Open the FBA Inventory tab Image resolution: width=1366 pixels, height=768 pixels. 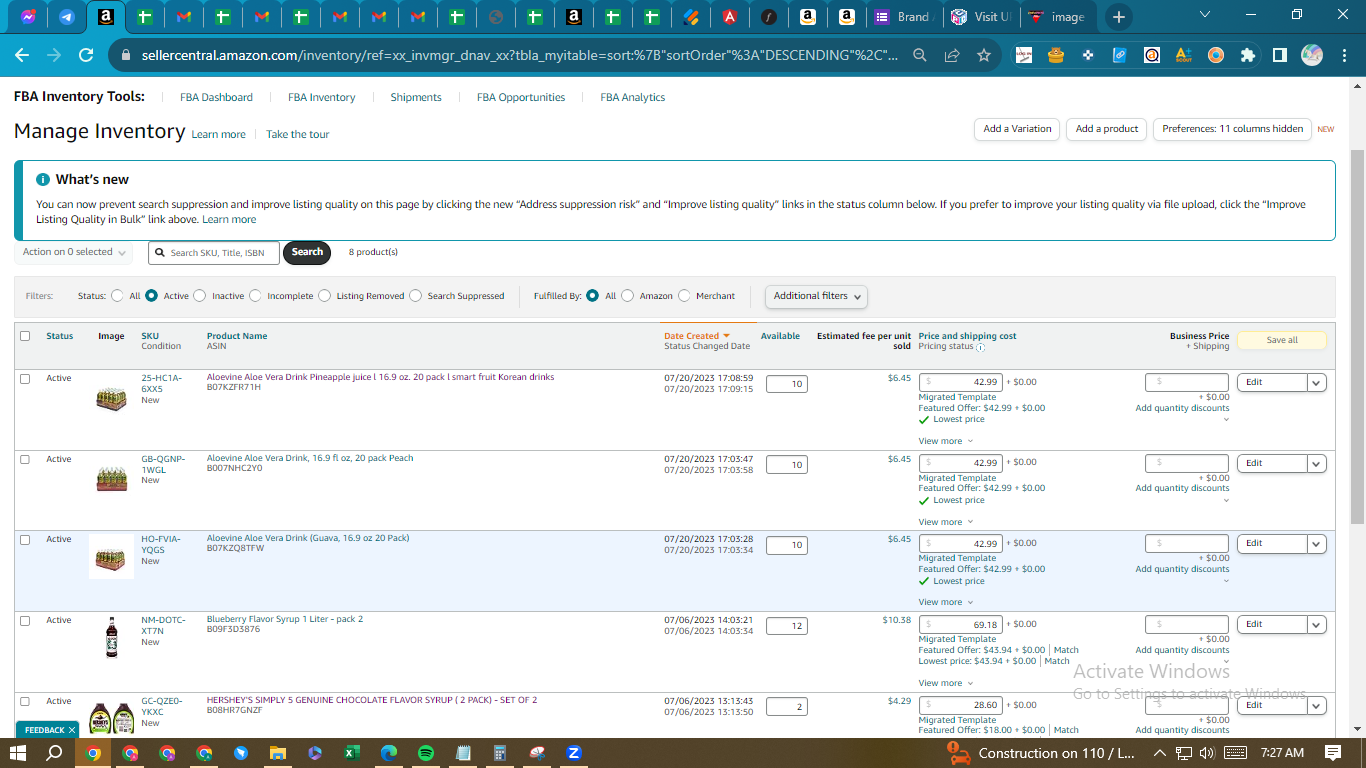click(321, 97)
